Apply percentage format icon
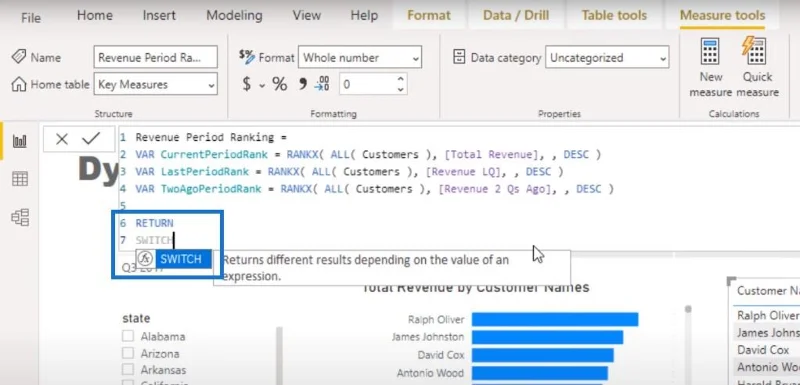The width and height of the screenshot is (800, 385). 280,85
